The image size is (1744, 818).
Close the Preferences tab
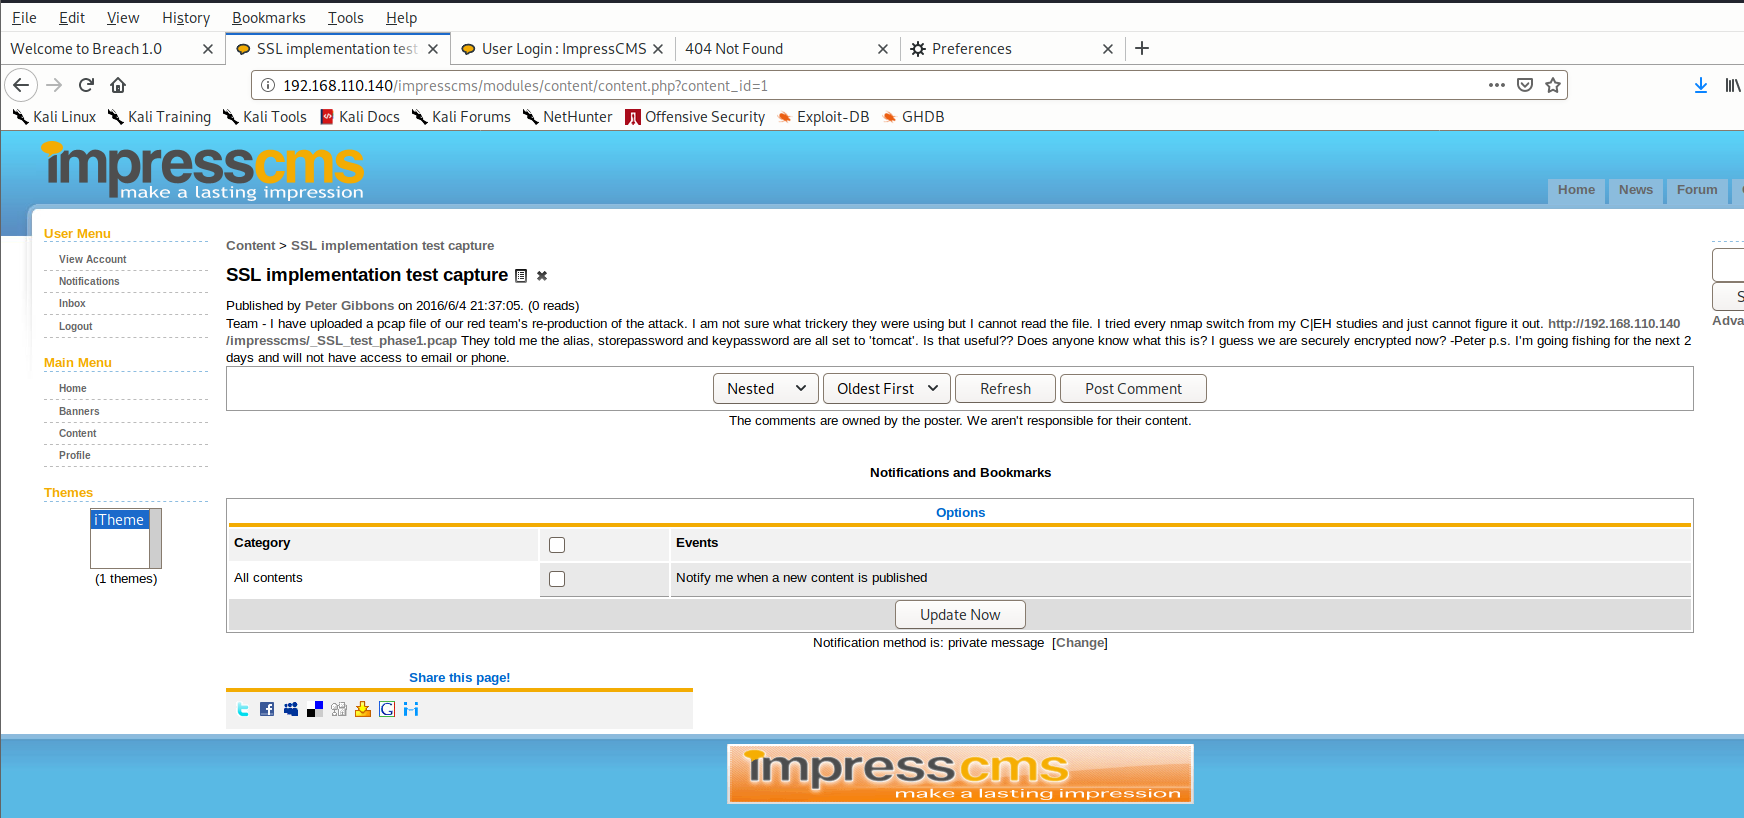(x=1108, y=49)
